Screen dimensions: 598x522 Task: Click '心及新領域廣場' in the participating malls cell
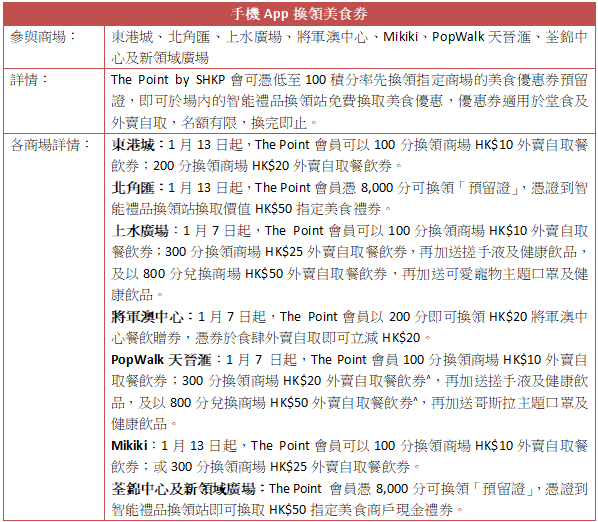[x=160, y=58]
